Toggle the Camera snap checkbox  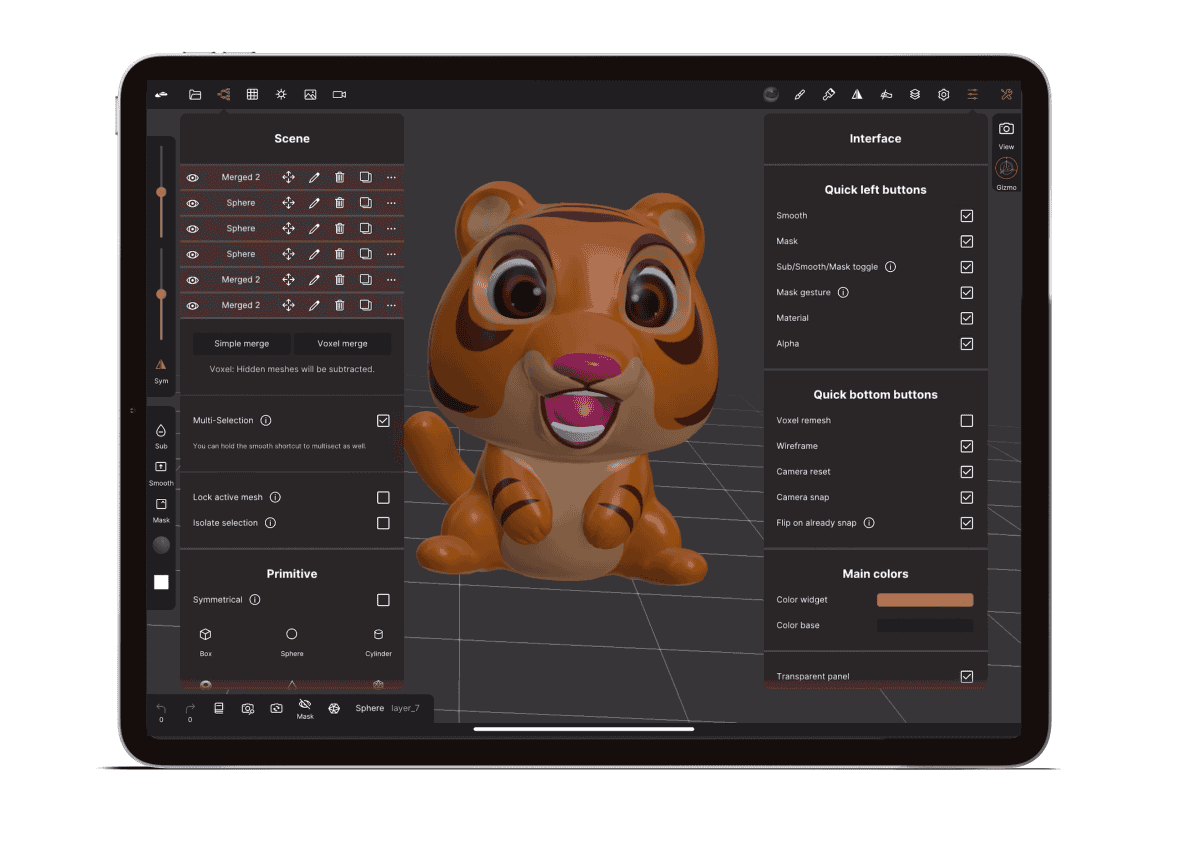coord(967,497)
